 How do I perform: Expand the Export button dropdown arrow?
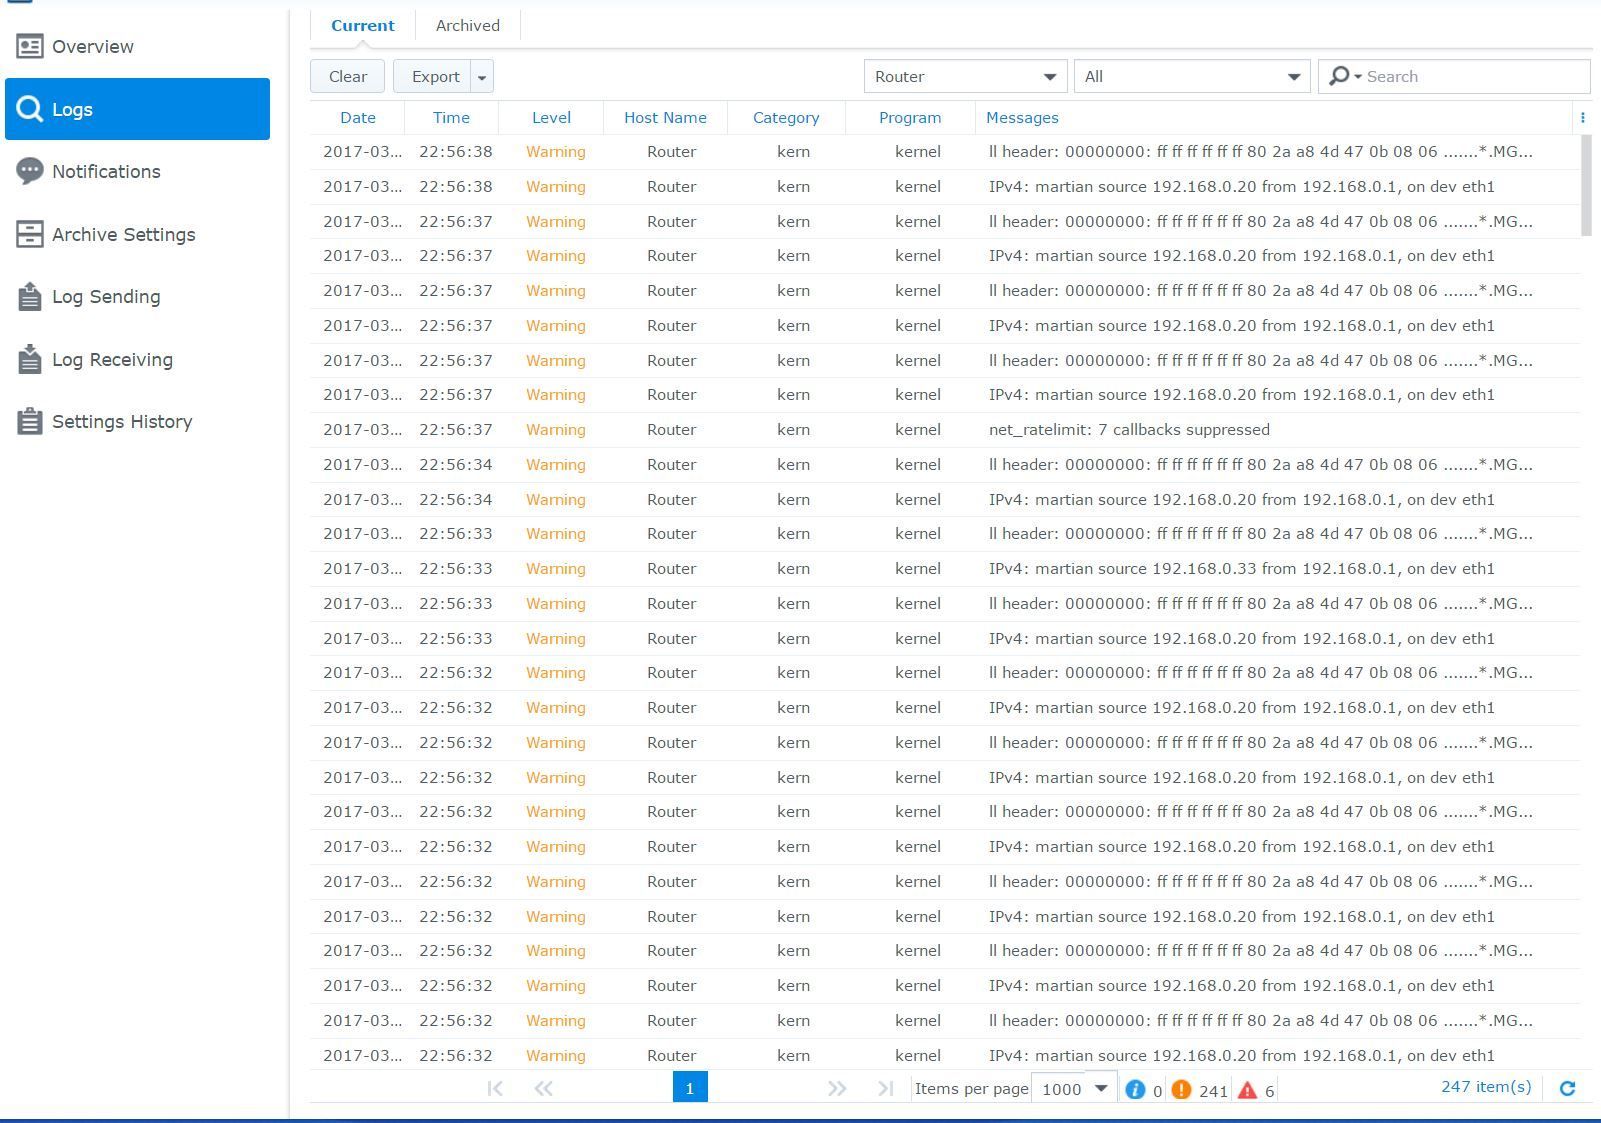(x=482, y=77)
